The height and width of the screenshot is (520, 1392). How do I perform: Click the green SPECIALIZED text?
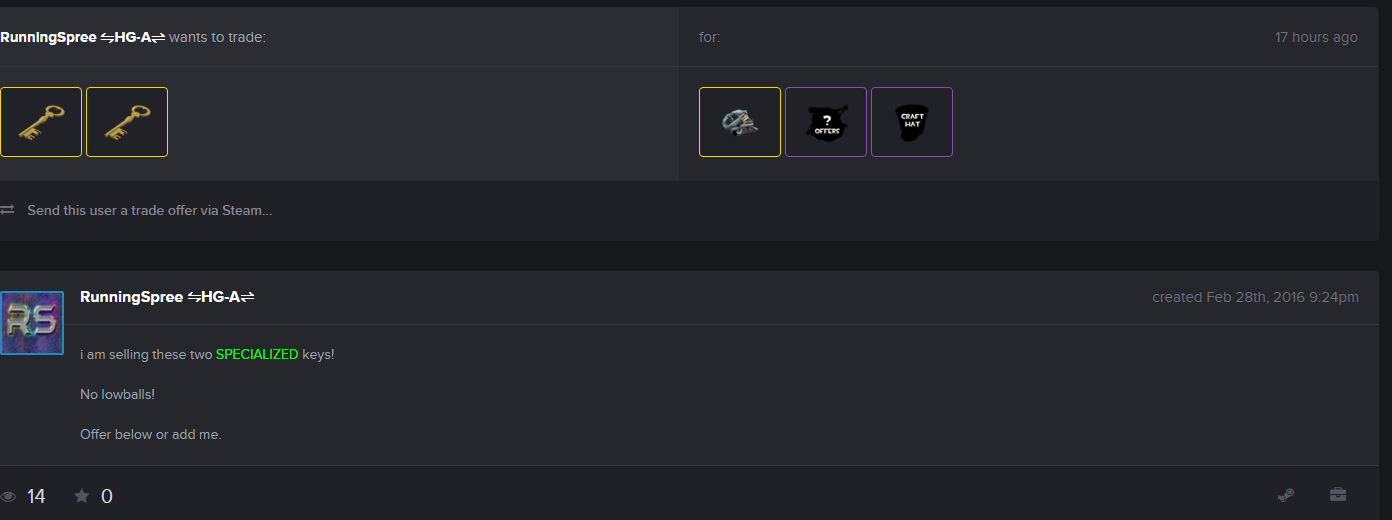[x=257, y=354]
